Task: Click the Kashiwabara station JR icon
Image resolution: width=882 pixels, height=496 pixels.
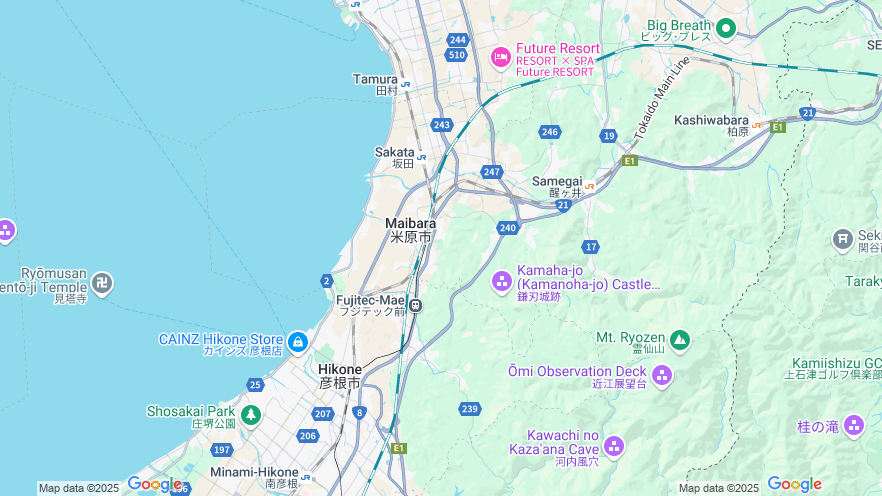Action: coord(757,125)
